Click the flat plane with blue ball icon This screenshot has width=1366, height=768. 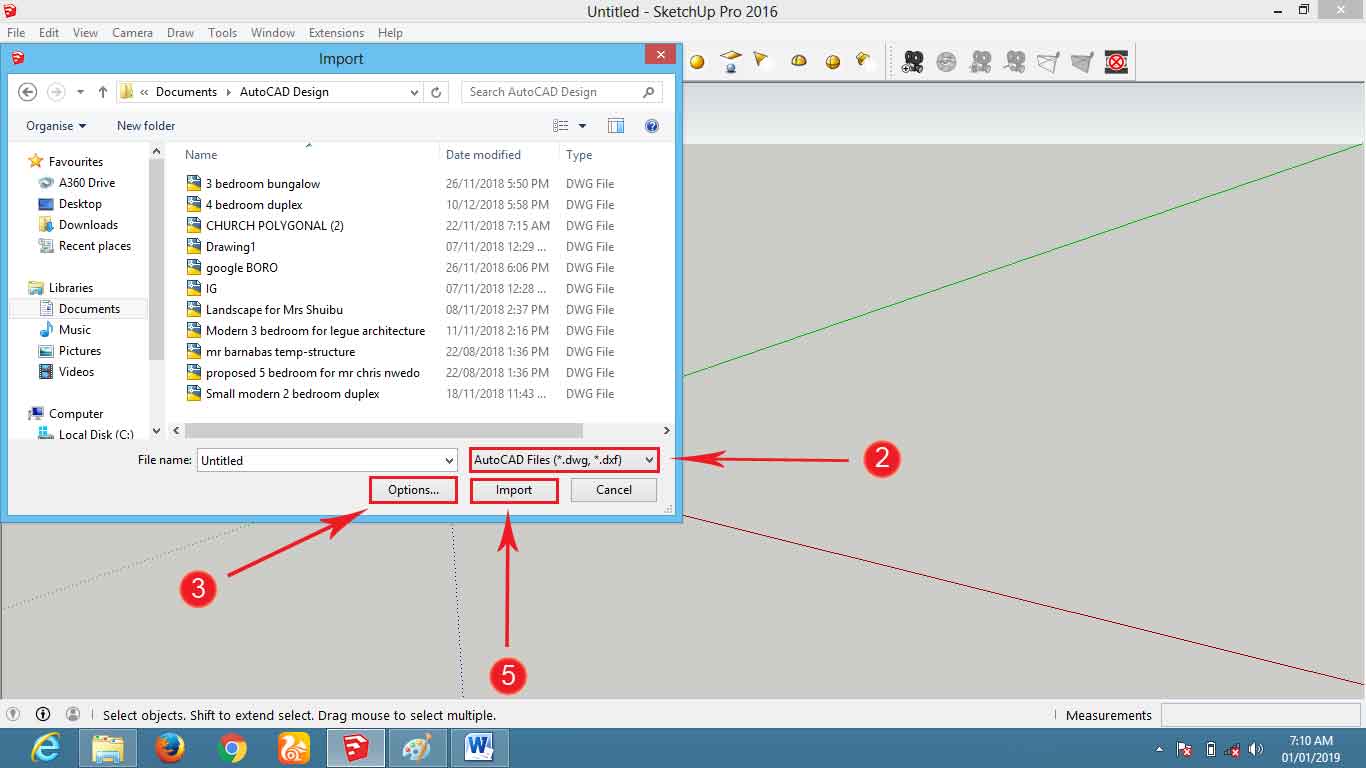coord(731,62)
